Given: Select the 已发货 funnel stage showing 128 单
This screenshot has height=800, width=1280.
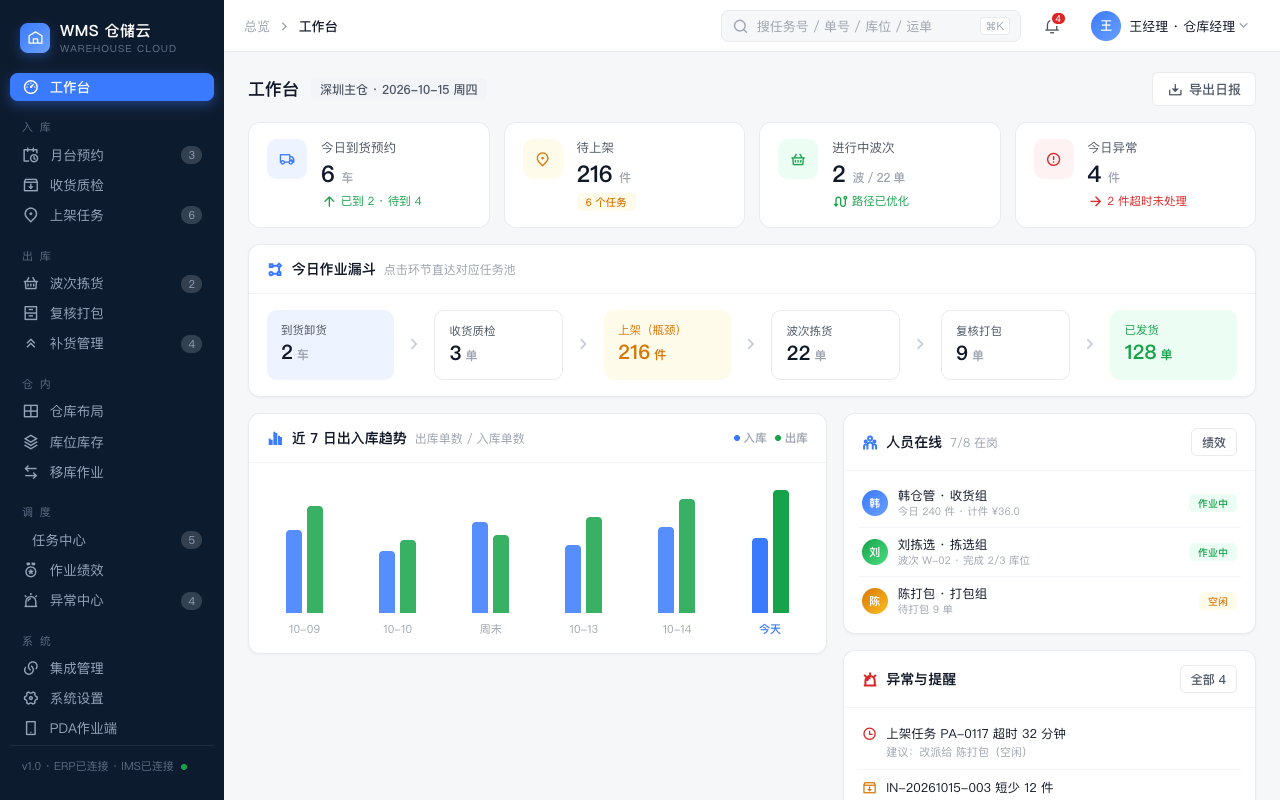Looking at the screenshot, I should pos(1173,345).
